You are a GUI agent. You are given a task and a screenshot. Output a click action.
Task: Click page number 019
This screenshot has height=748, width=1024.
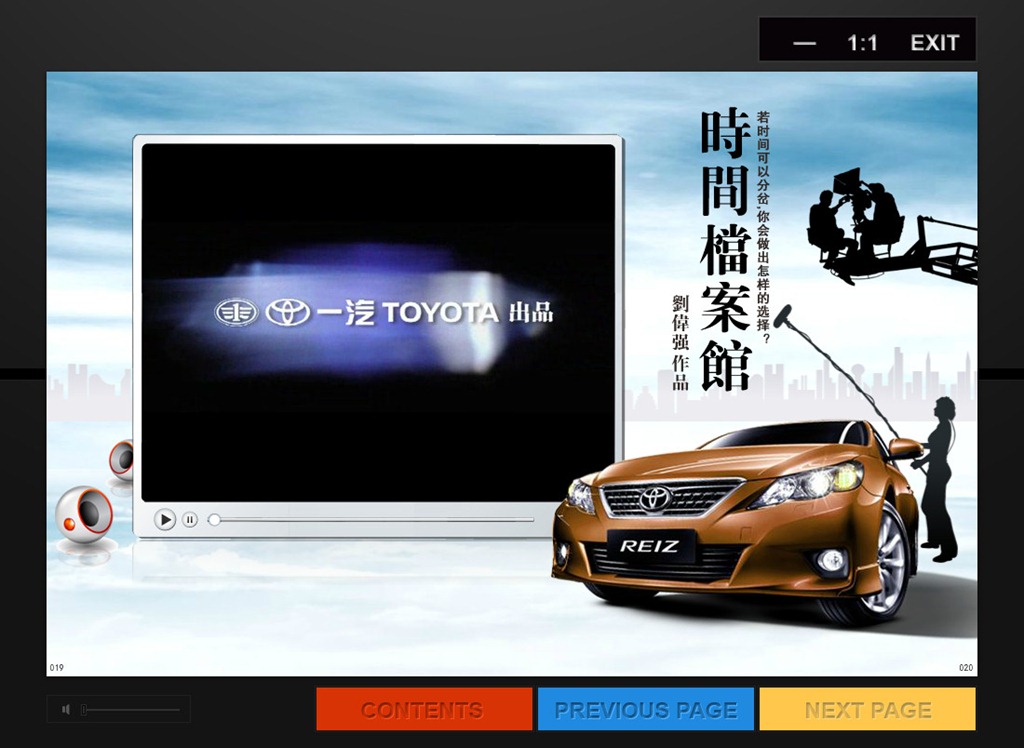tap(57, 668)
